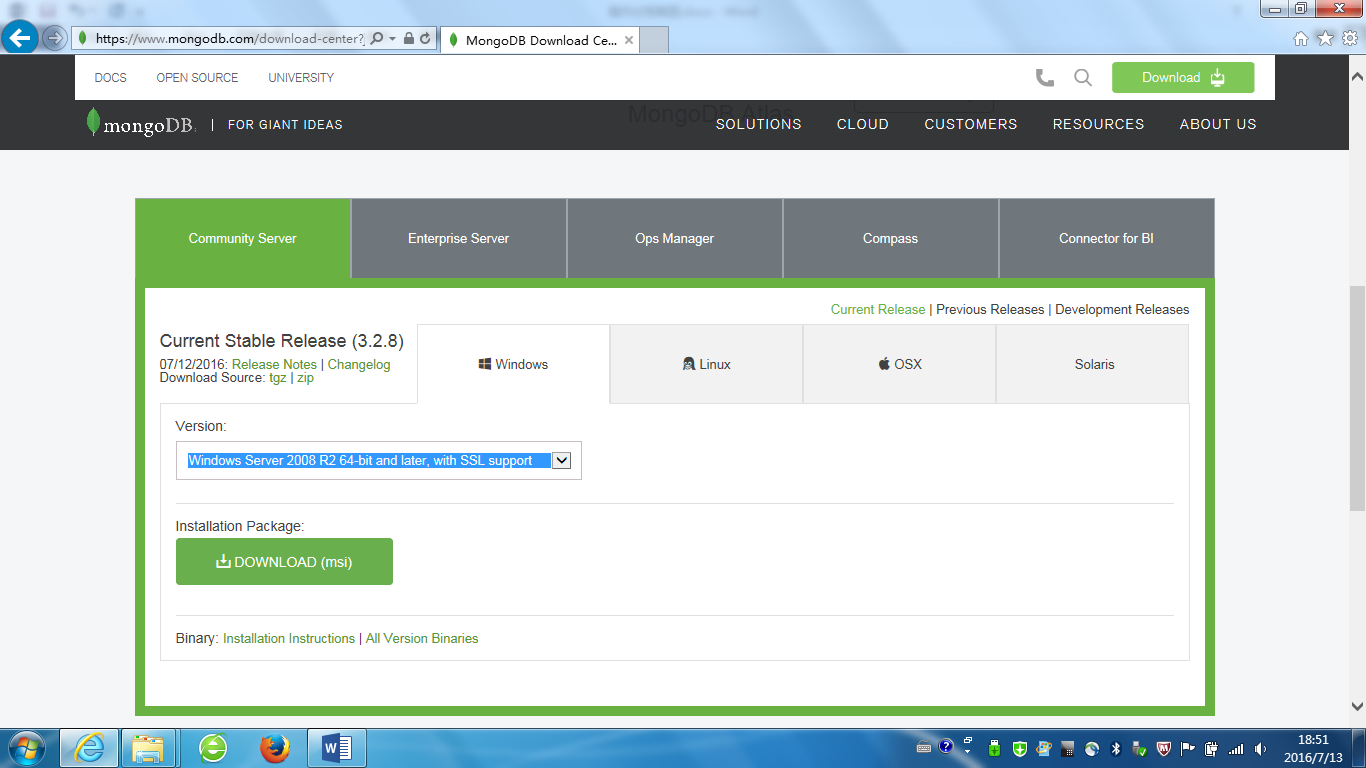Screen dimensions: 1366x768
Task: Go back with the browser back arrow
Action: click(x=20, y=38)
